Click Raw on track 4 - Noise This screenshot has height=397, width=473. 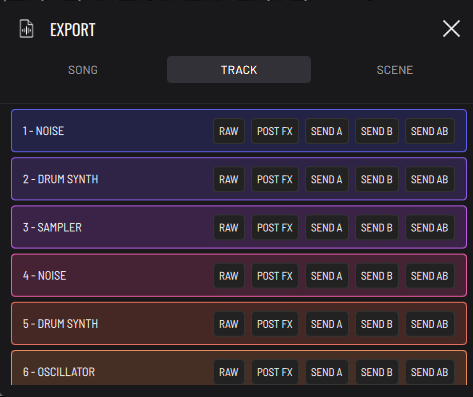(x=229, y=276)
